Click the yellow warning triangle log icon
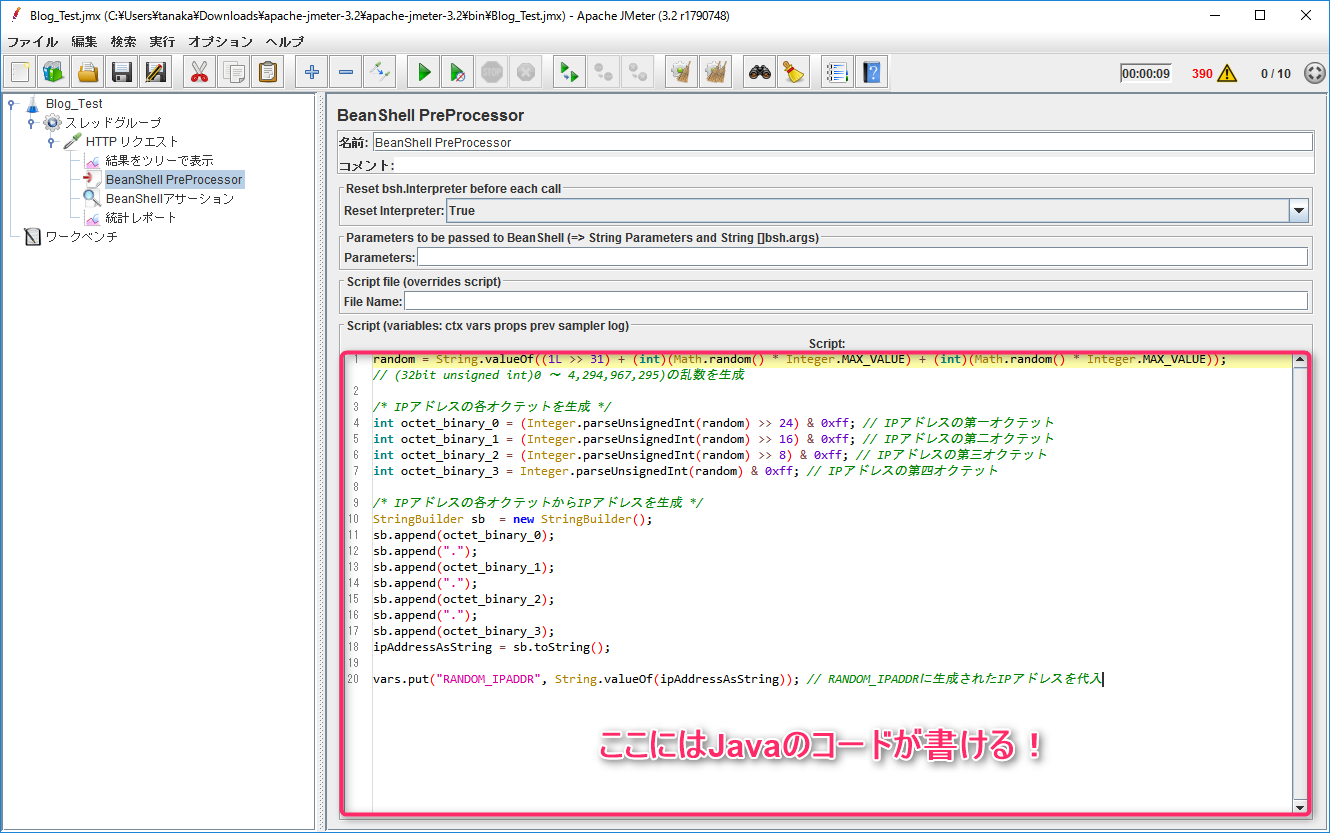This screenshot has width=1330, height=833. (x=1227, y=73)
